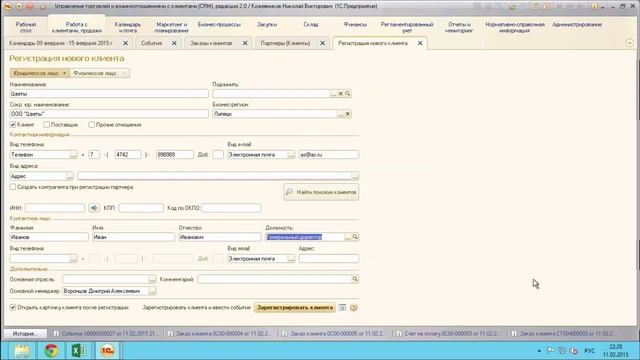Focus the ИНН input field
Viewport: 640px width, 360px height.
pos(55,208)
